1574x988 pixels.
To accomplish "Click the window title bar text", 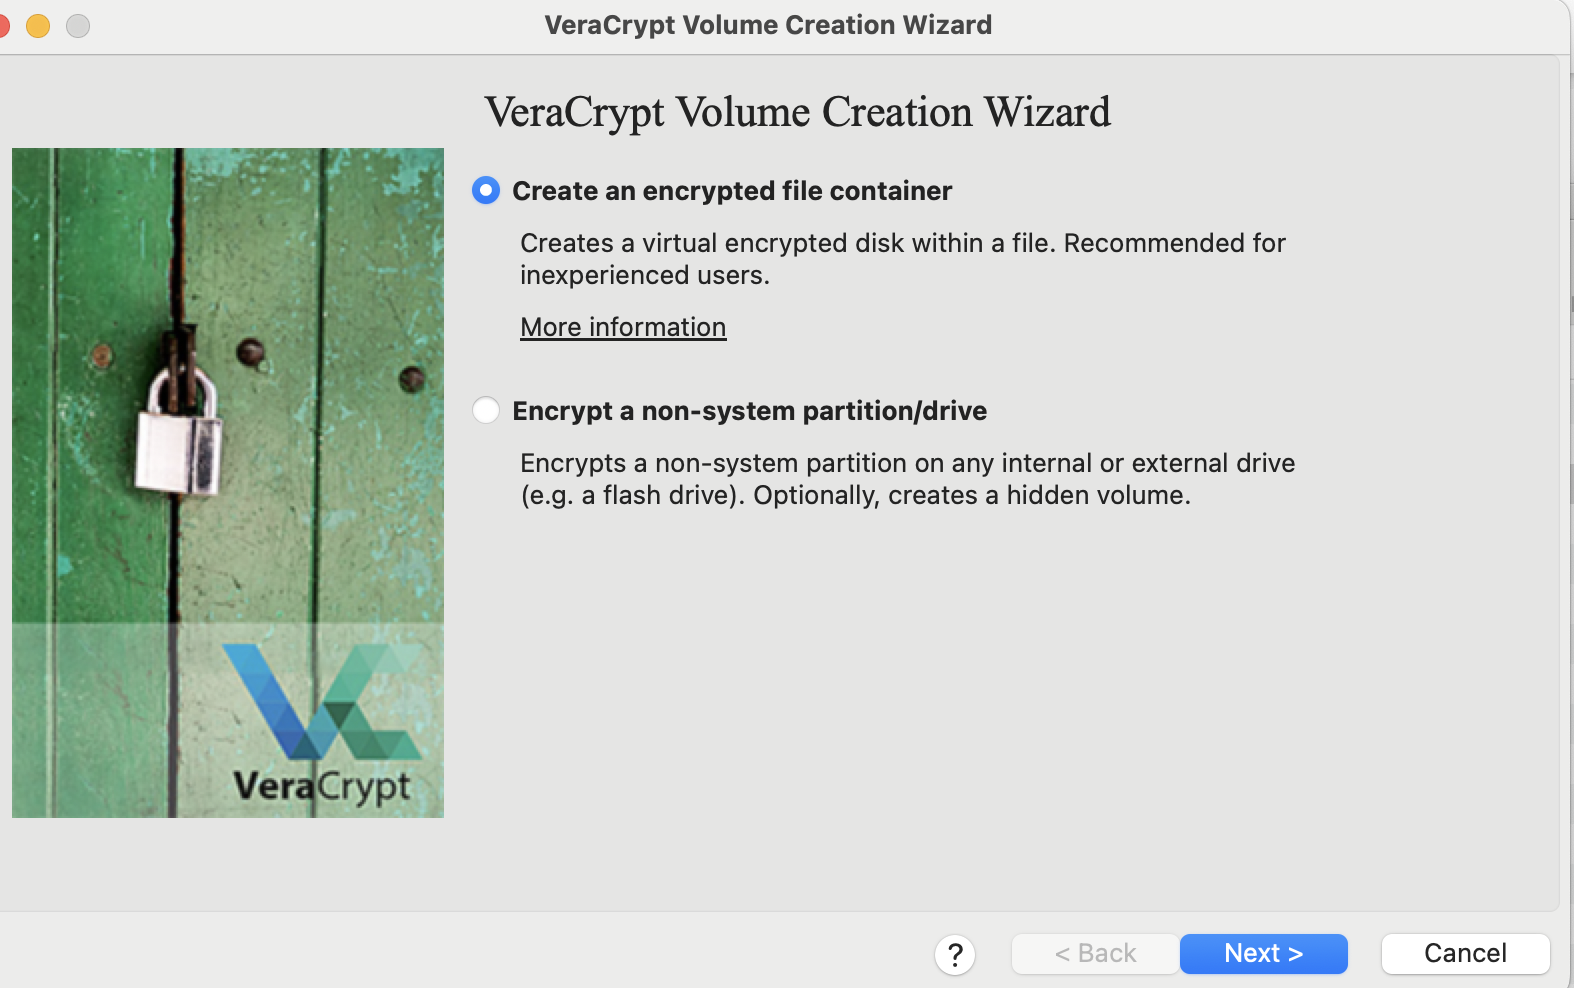I will (768, 25).
